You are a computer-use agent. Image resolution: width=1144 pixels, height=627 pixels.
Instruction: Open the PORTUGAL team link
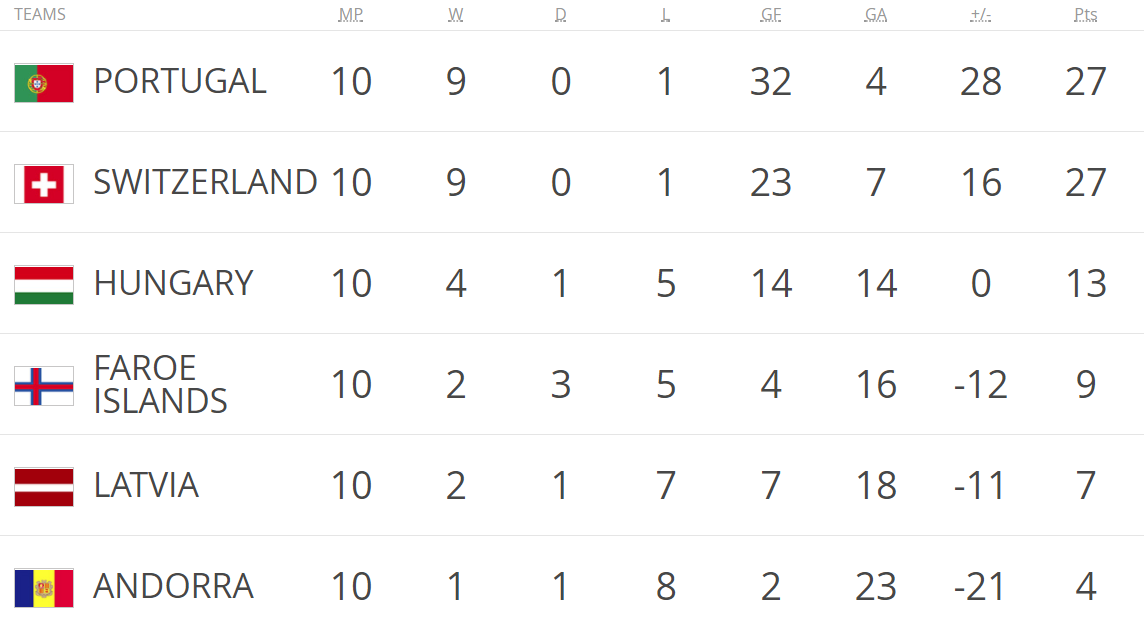pos(180,81)
